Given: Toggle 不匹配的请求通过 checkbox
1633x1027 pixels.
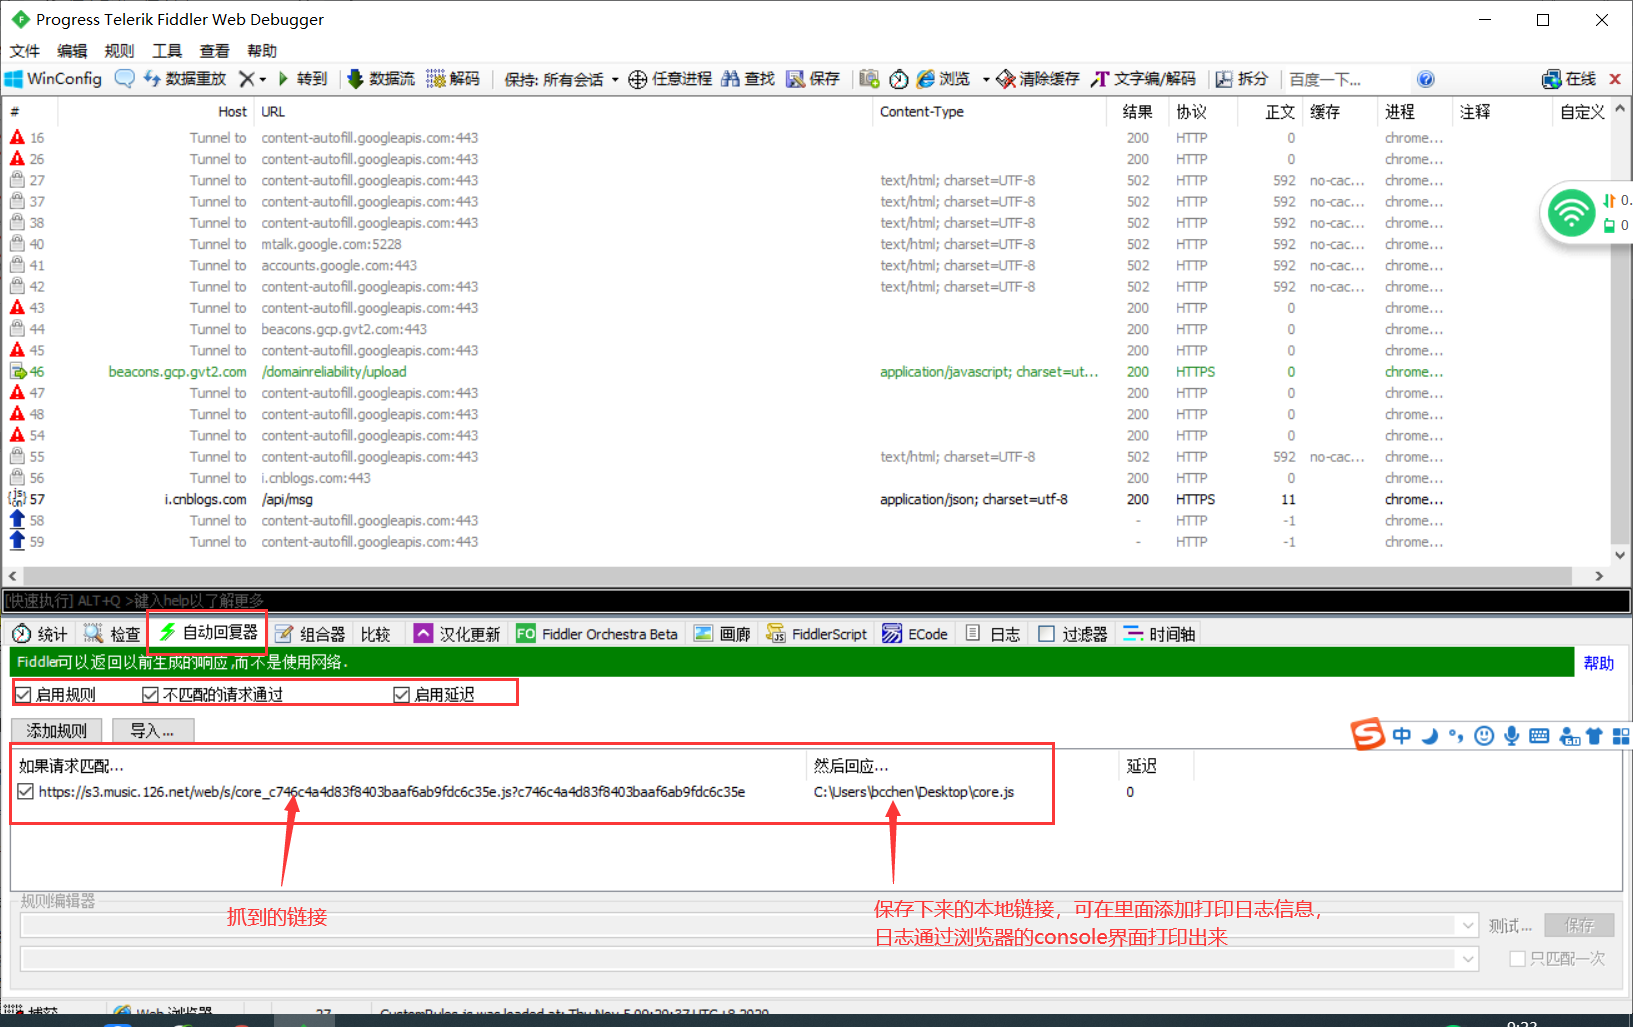Looking at the screenshot, I should [x=150, y=695].
